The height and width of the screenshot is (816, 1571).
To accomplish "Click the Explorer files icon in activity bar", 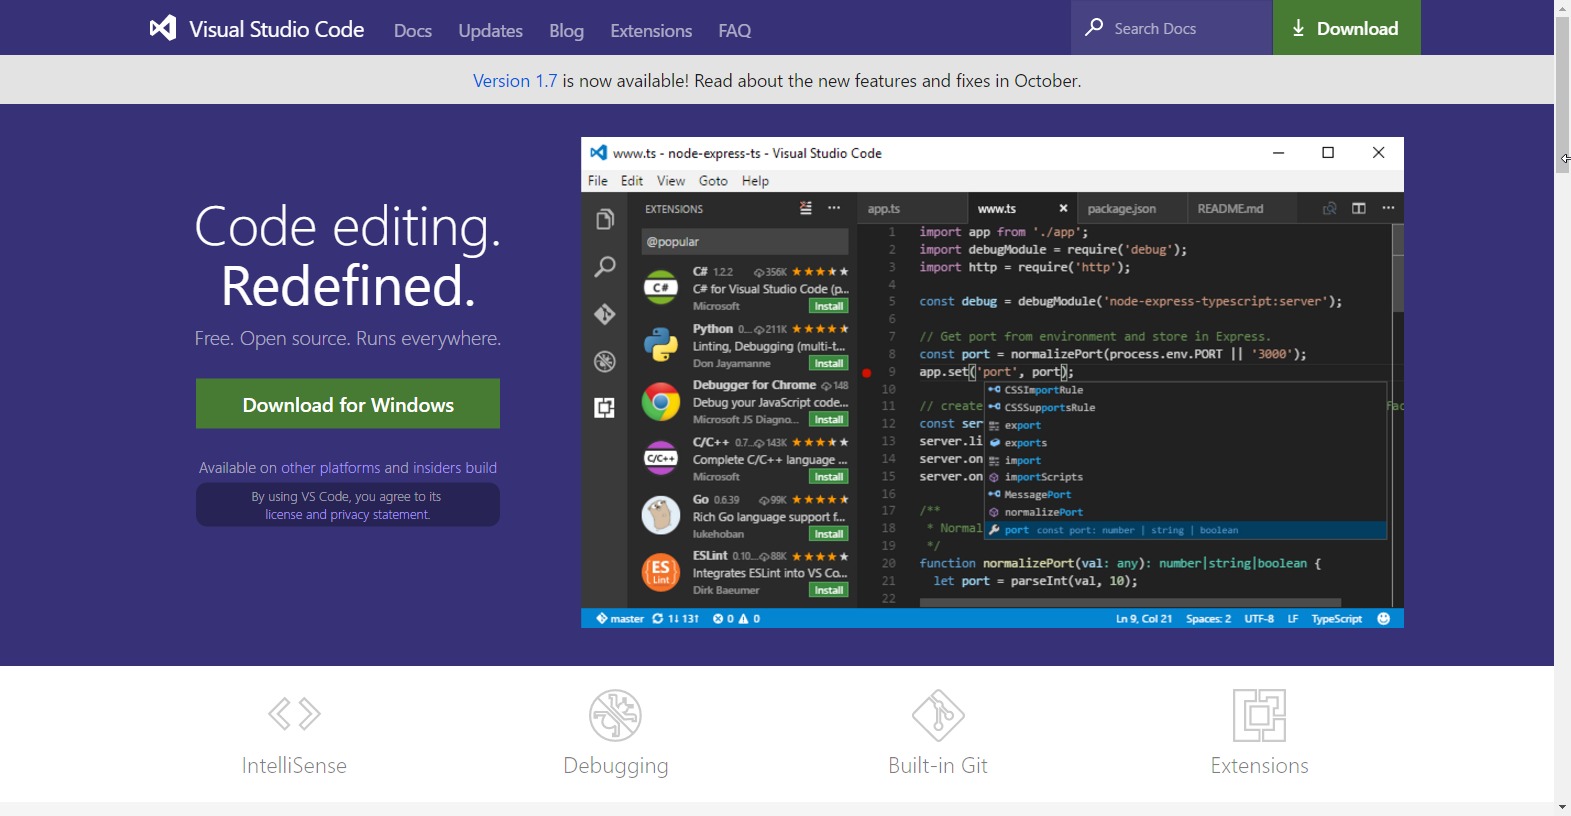I will click(605, 220).
